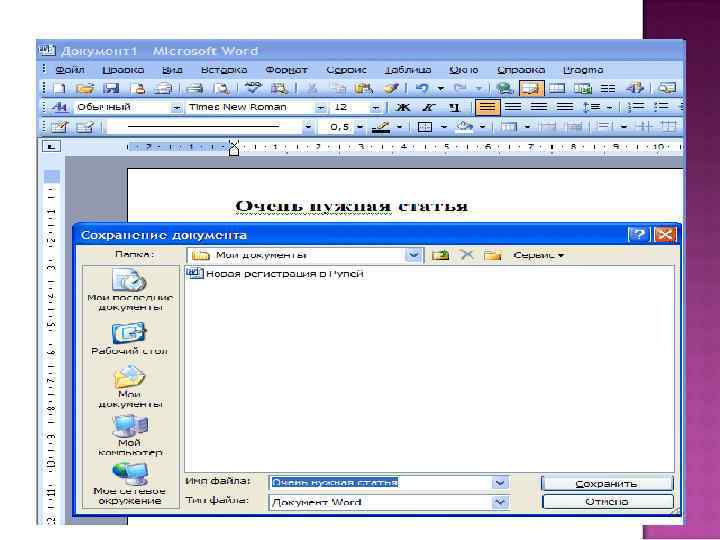Select file Новая регистрация в Рулей

point(276,274)
